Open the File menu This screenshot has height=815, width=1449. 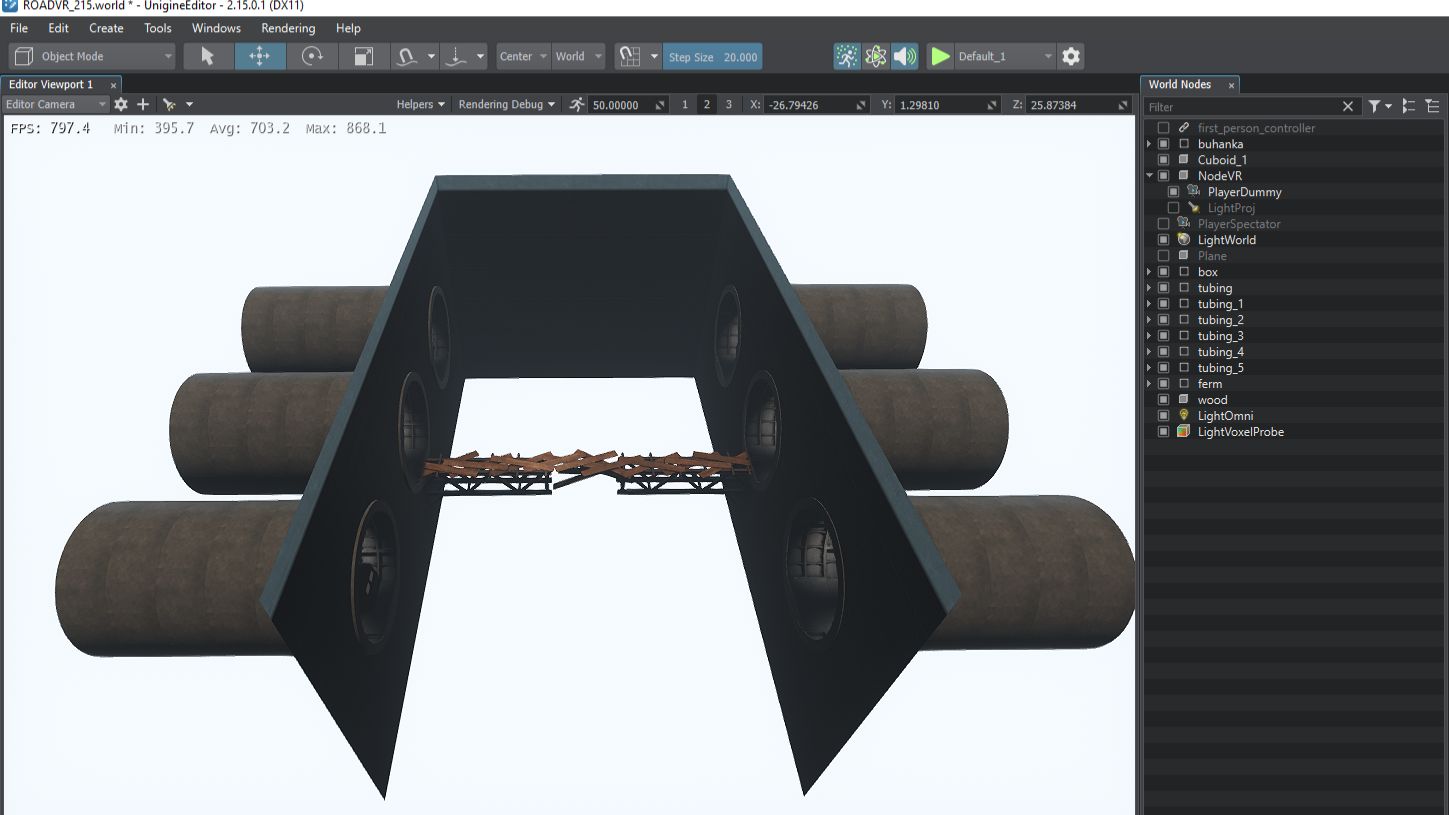[19, 28]
